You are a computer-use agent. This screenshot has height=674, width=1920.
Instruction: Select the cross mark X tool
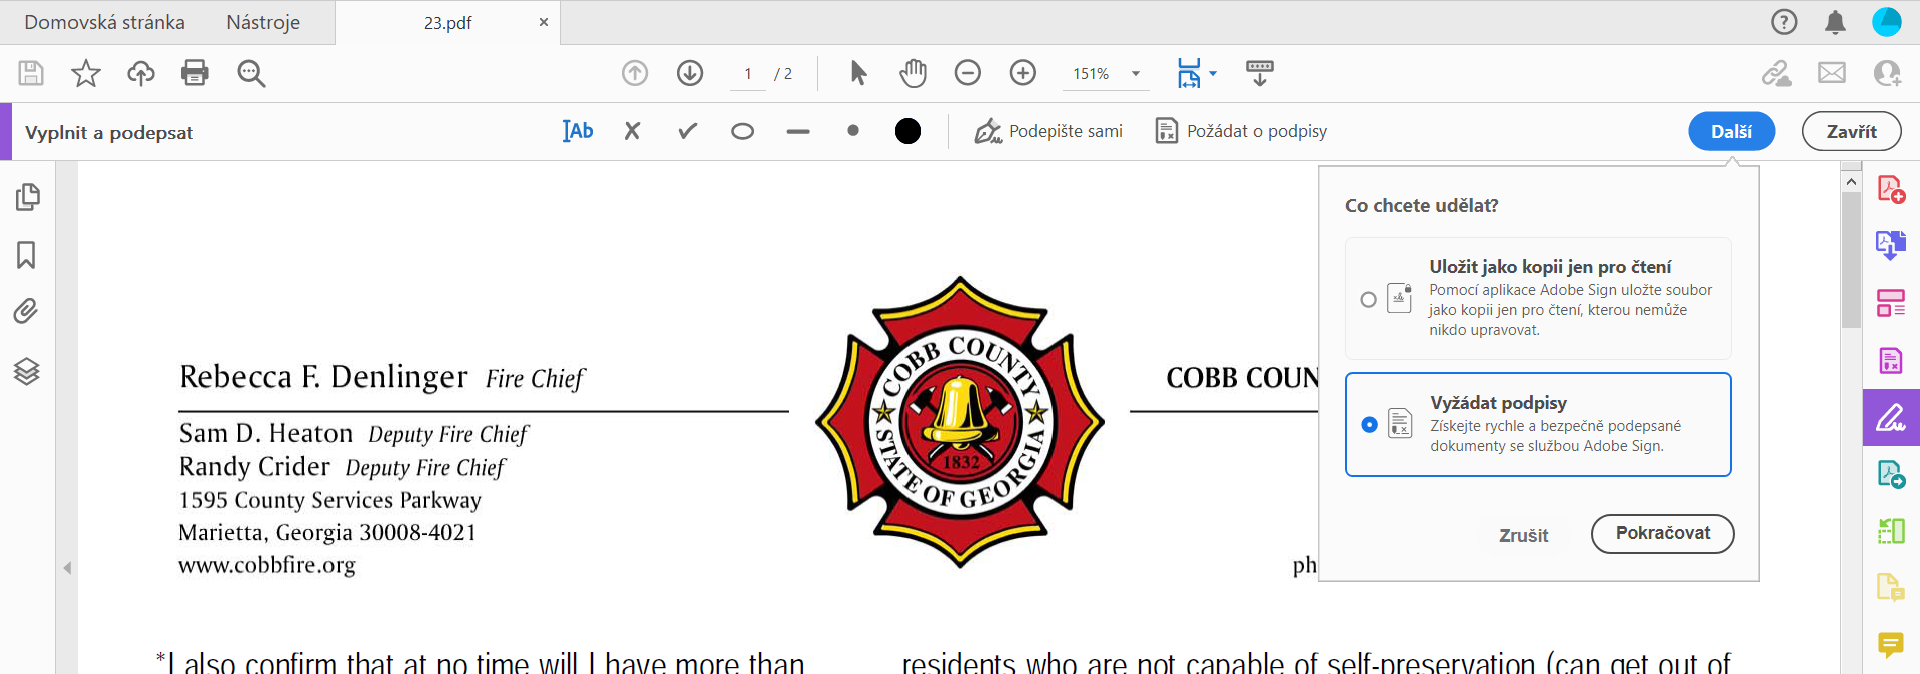coord(632,131)
